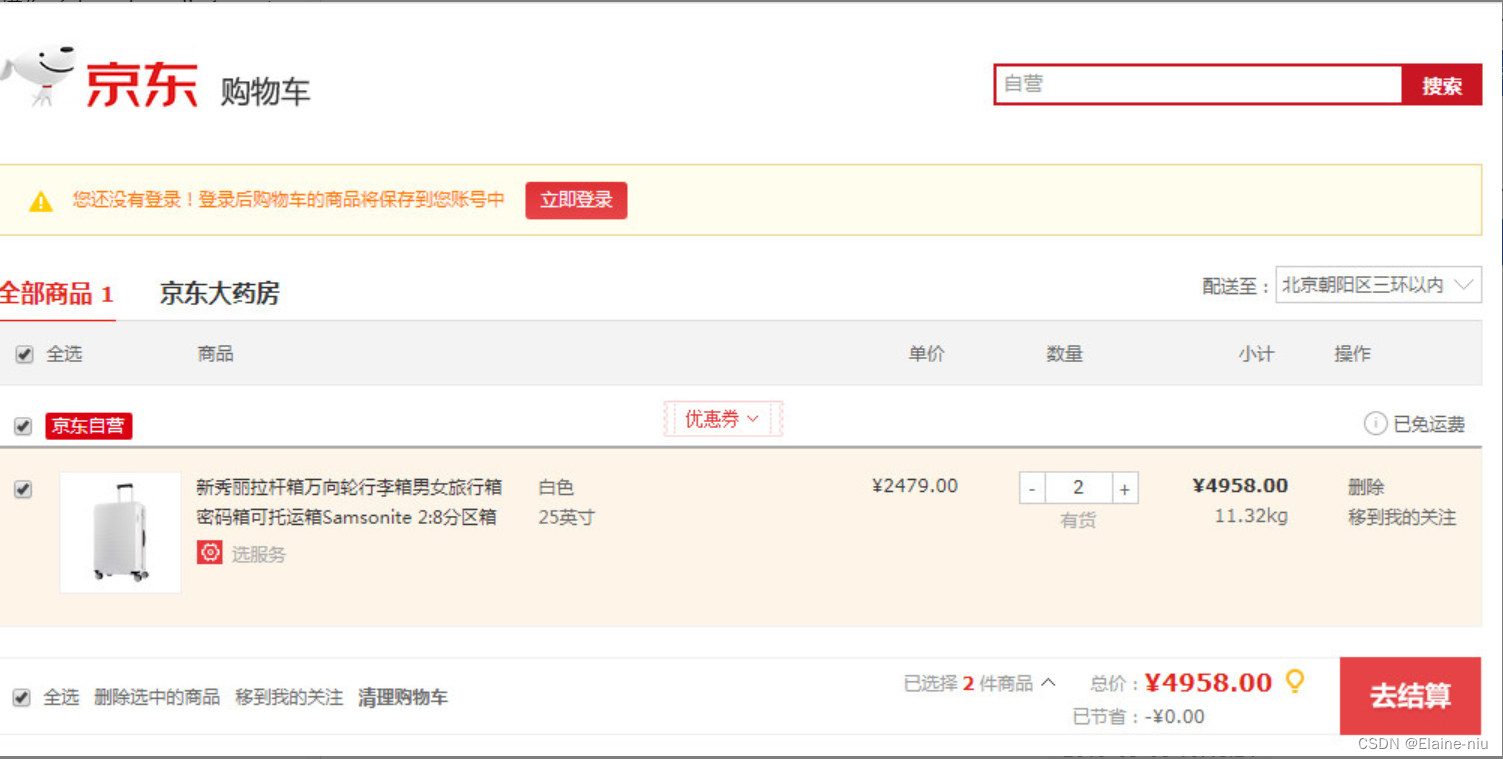This screenshot has height=759, width=1503.
Task: Click the red total ¥4958.00 in footer
Action: (x=1208, y=683)
